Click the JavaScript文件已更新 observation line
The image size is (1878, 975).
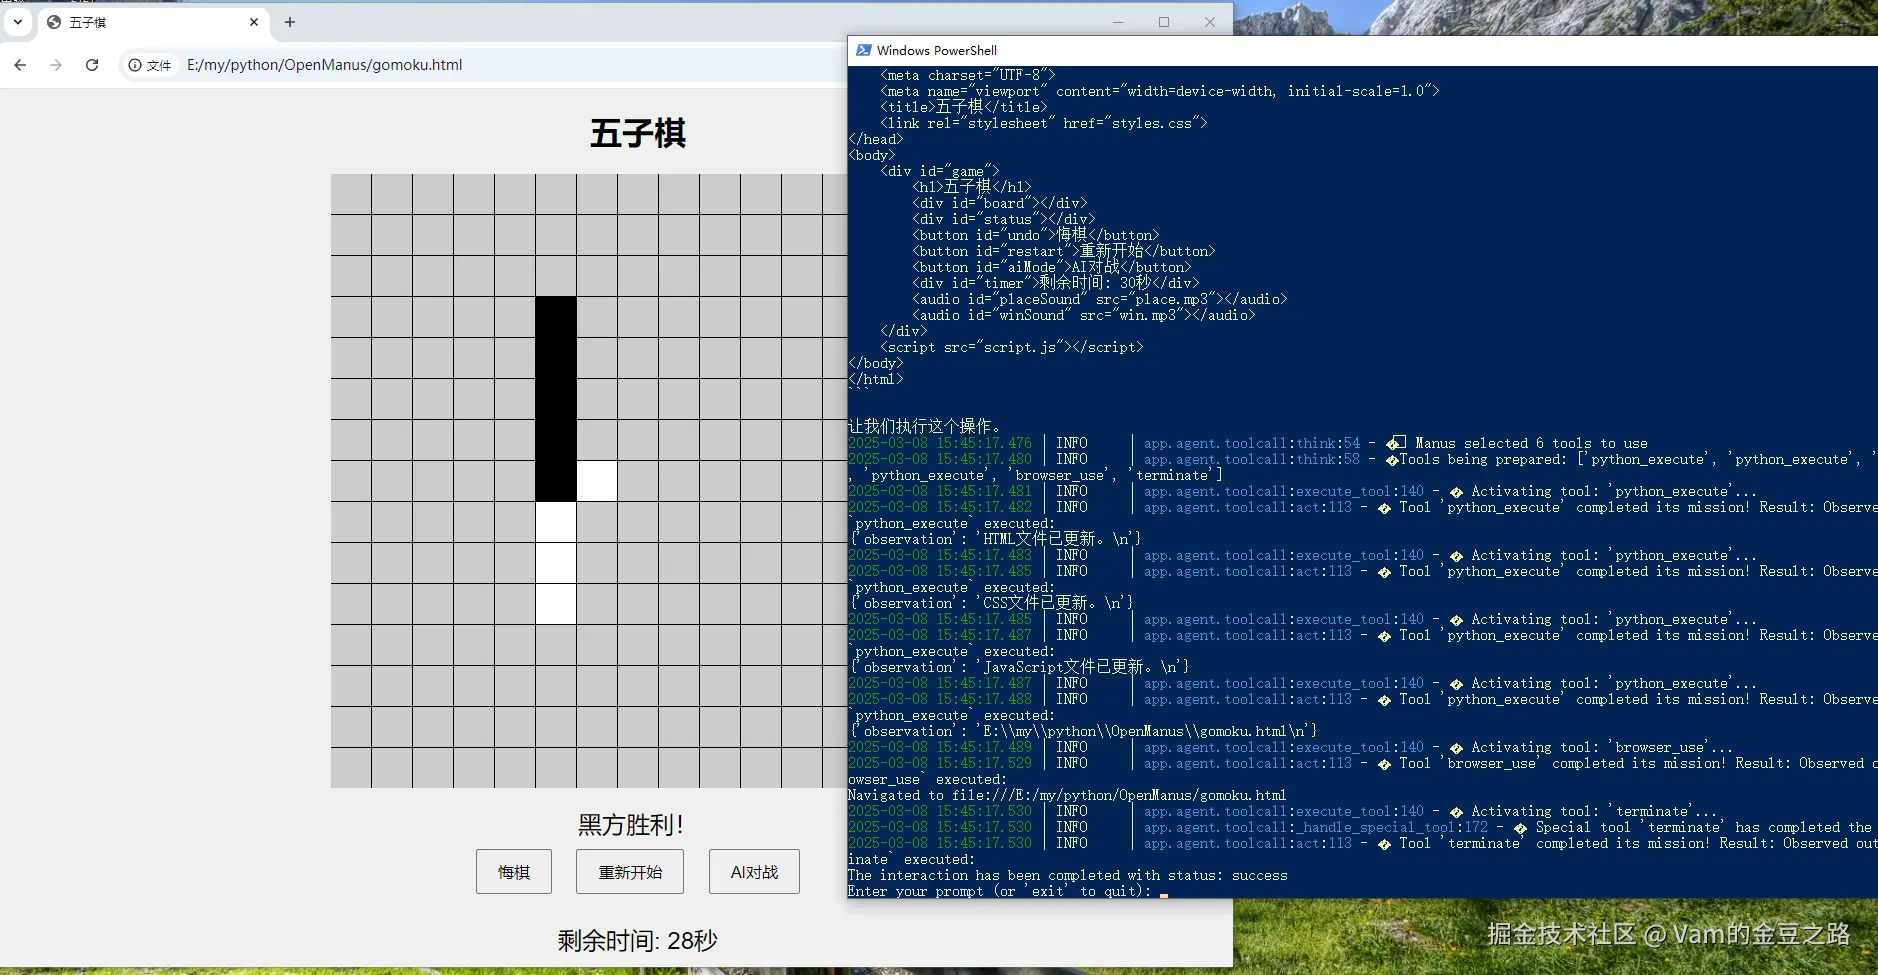(1020, 667)
